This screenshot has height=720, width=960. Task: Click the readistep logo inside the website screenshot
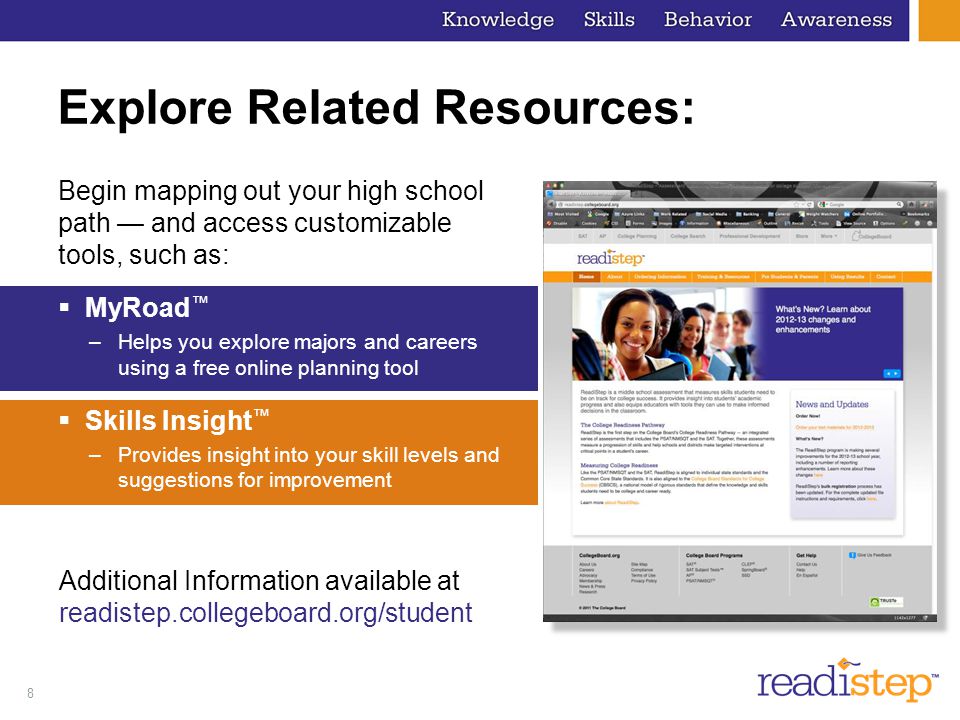click(x=610, y=257)
